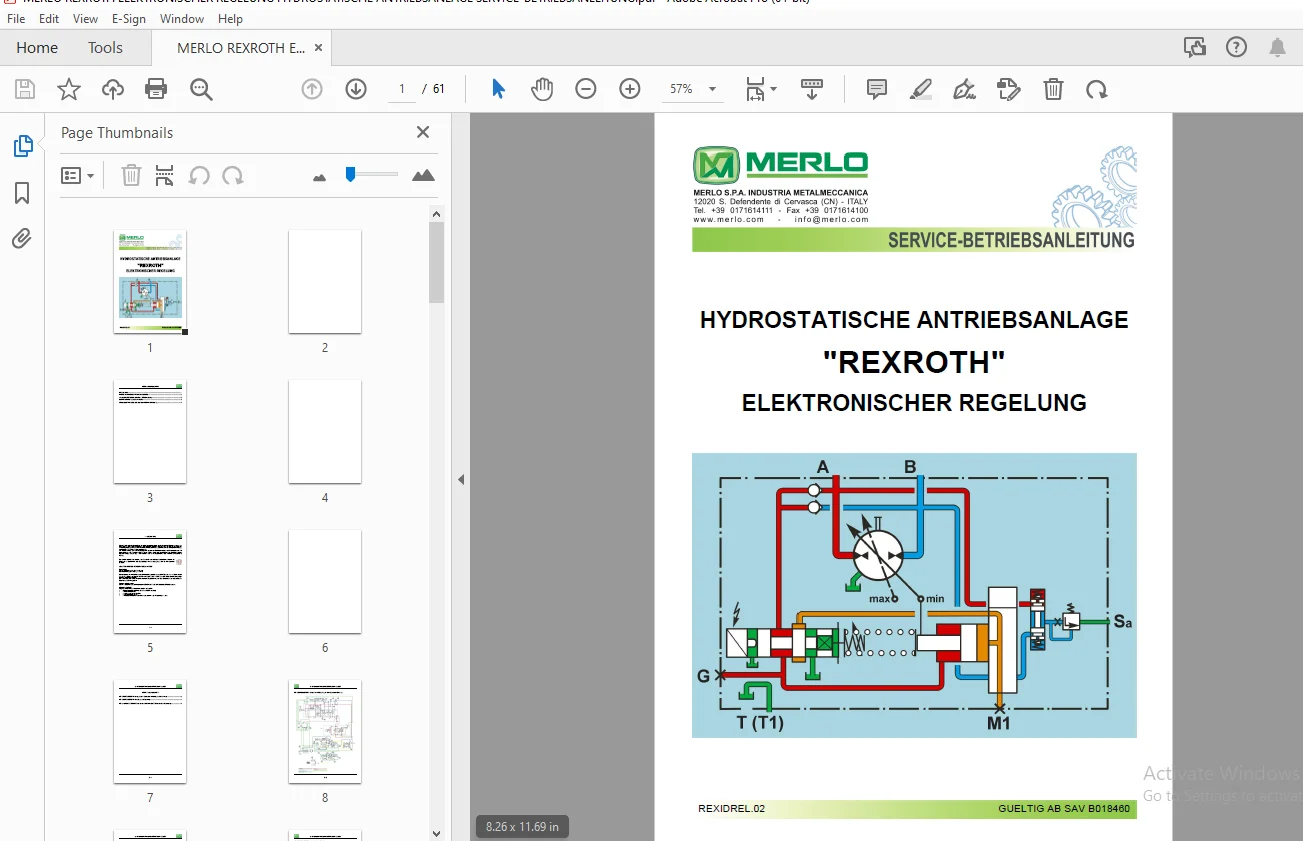
Task: Select the MERLO REXROTH document tab
Action: tap(241, 47)
